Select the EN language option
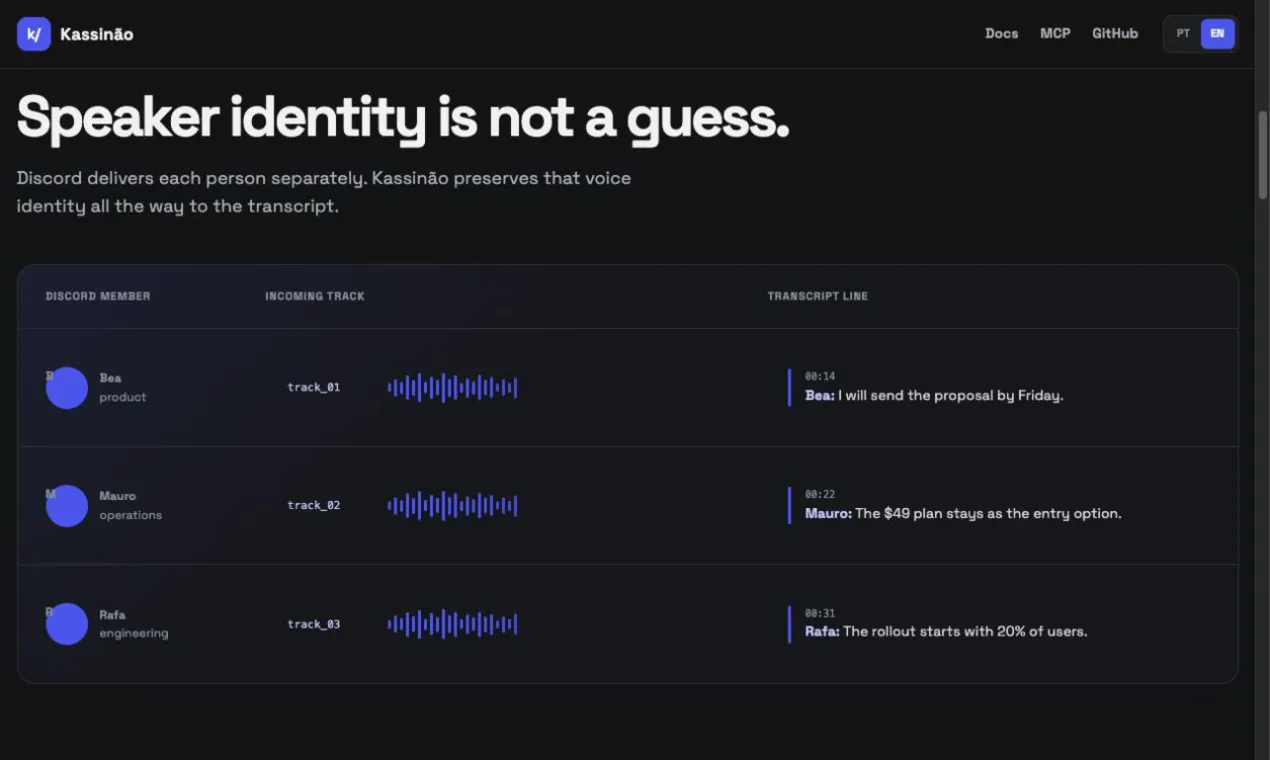1270x760 pixels. tap(1217, 33)
